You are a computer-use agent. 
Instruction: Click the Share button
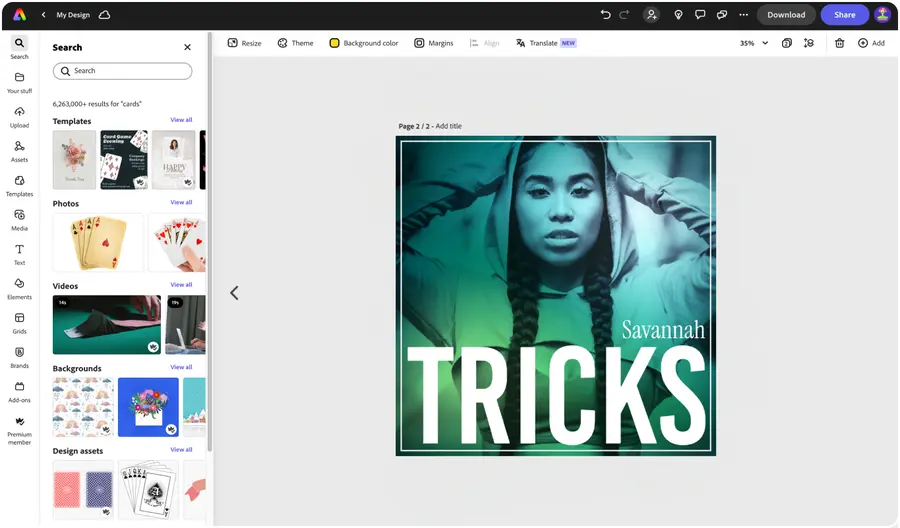point(844,15)
